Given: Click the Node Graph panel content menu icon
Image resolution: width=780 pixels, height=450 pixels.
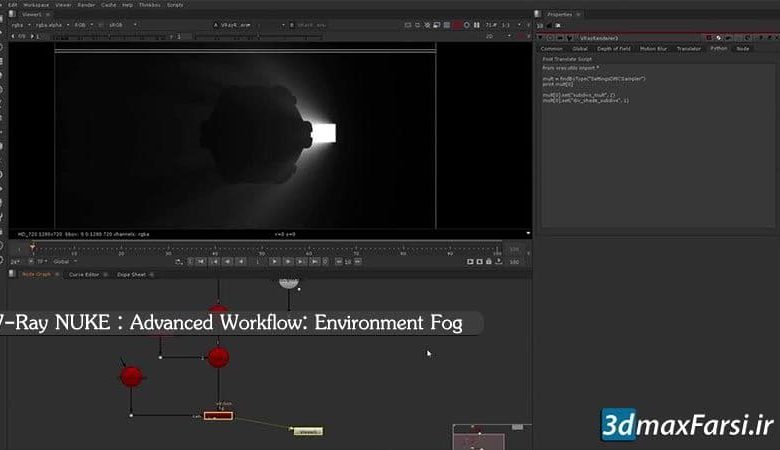Looking at the screenshot, I should [12, 274].
